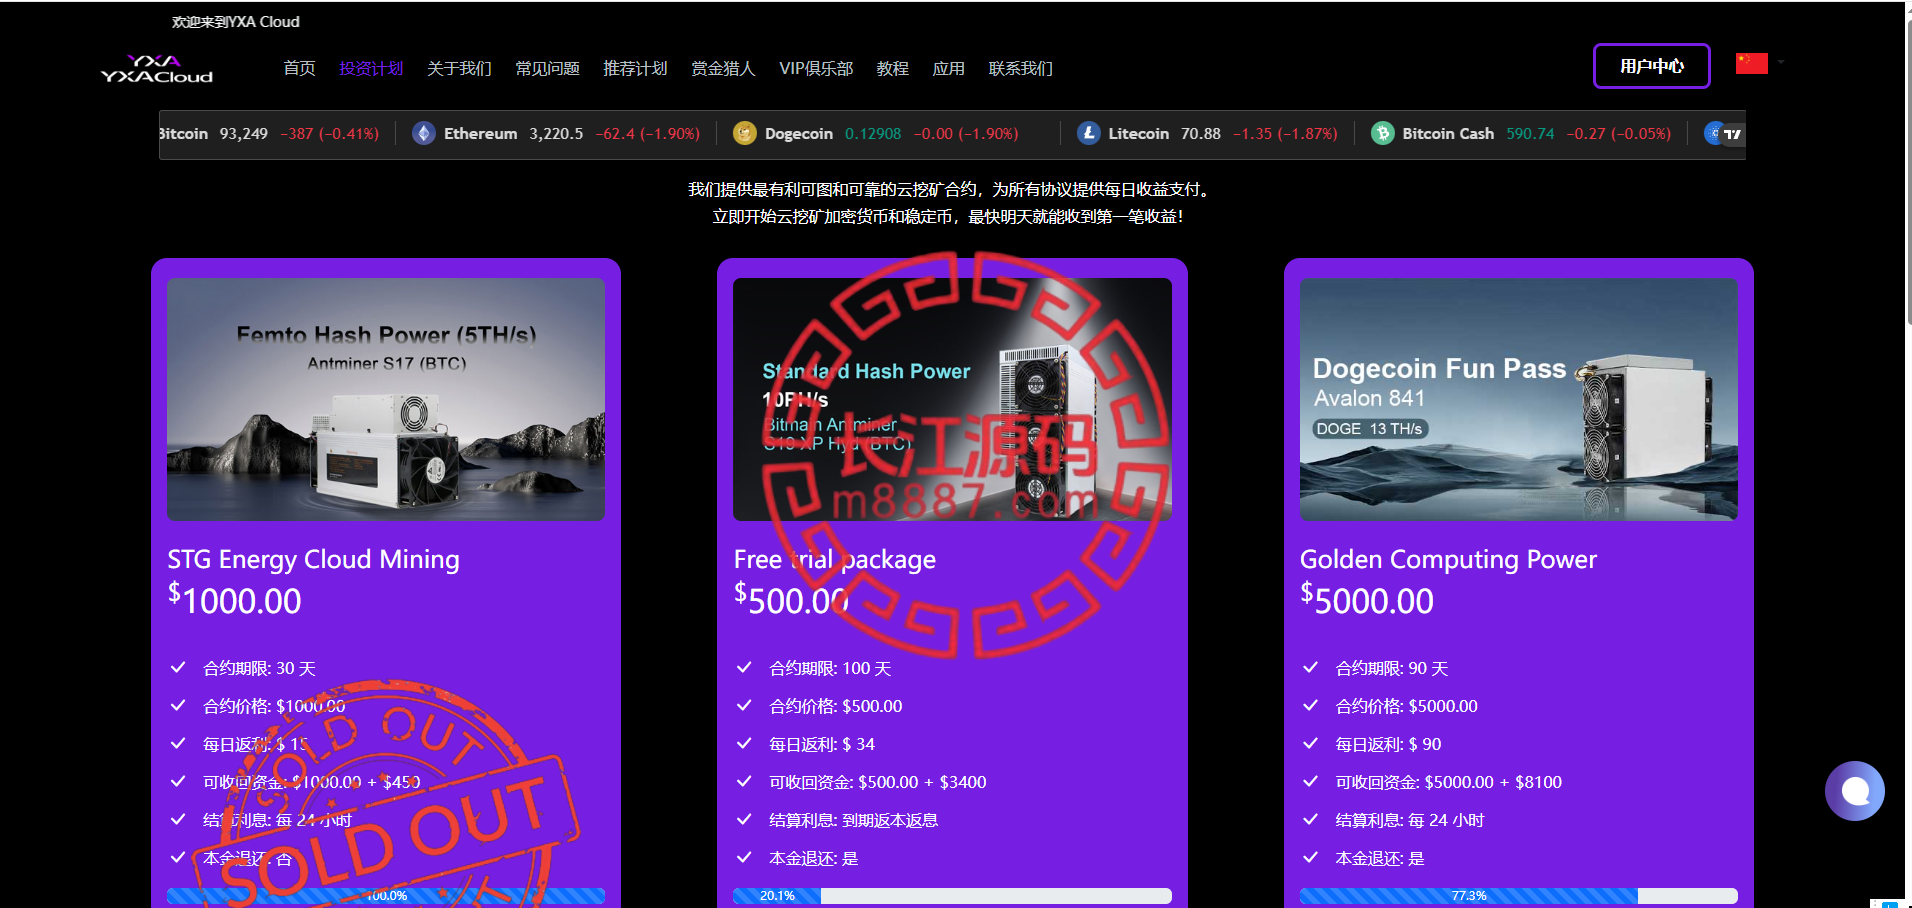Image resolution: width=1912 pixels, height=908 pixels.
Task: Click the 欢迎来到YXA Cloud welcome text
Action: 235,21
